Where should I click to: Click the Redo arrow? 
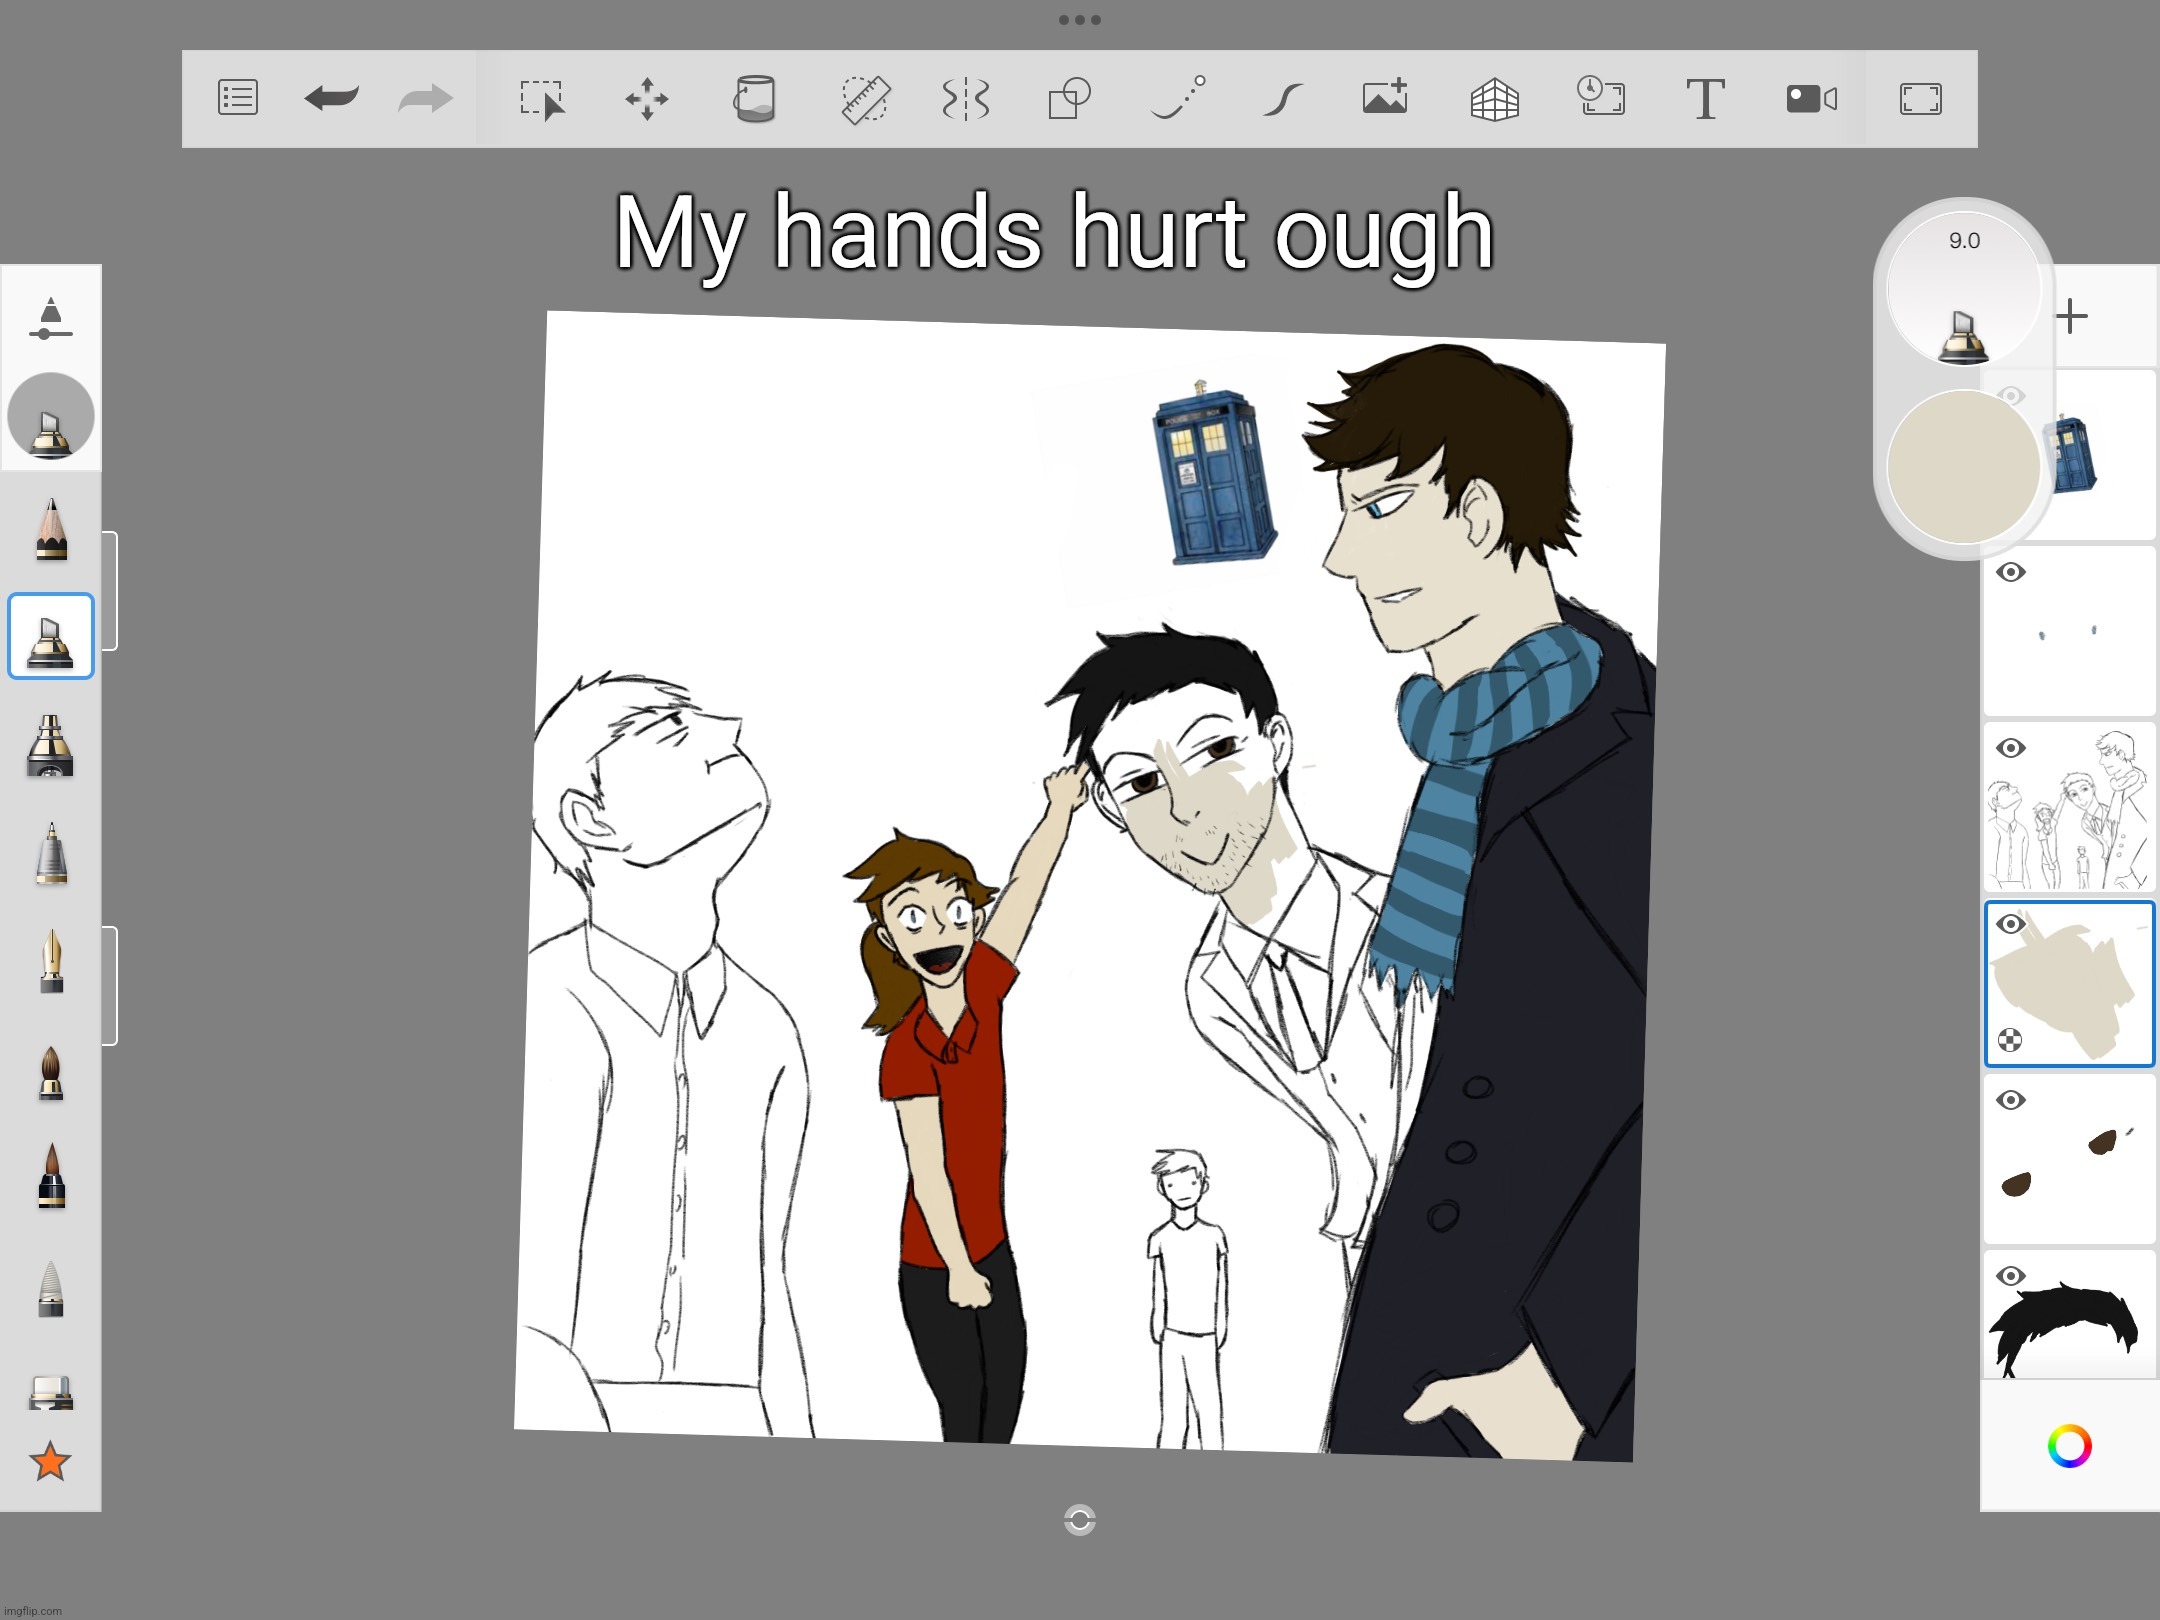click(425, 99)
